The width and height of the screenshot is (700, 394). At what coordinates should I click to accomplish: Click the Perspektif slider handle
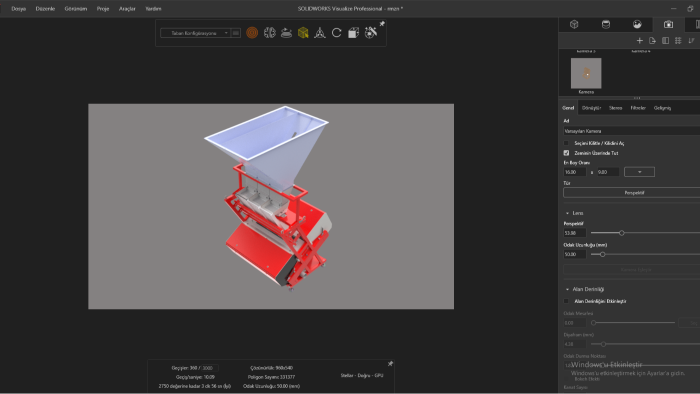[621, 233]
